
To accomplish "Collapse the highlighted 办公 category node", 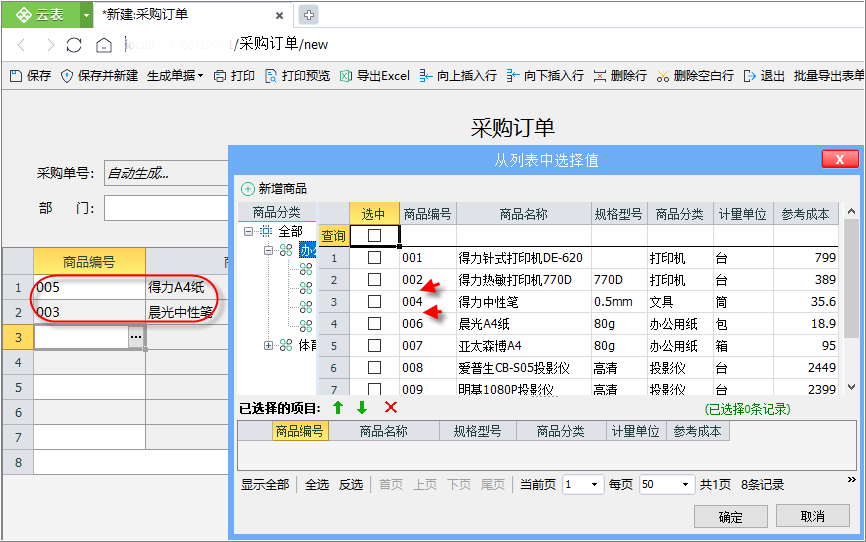I will click(x=268, y=250).
